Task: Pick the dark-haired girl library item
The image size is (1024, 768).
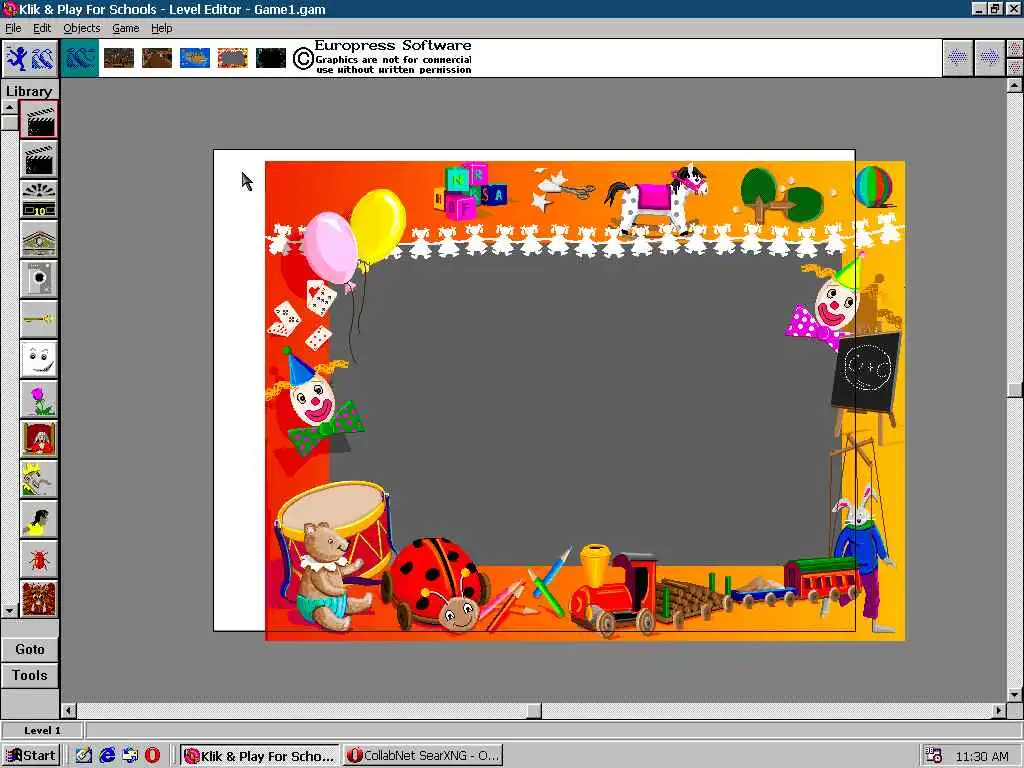Action: pyautogui.click(x=39, y=519)
